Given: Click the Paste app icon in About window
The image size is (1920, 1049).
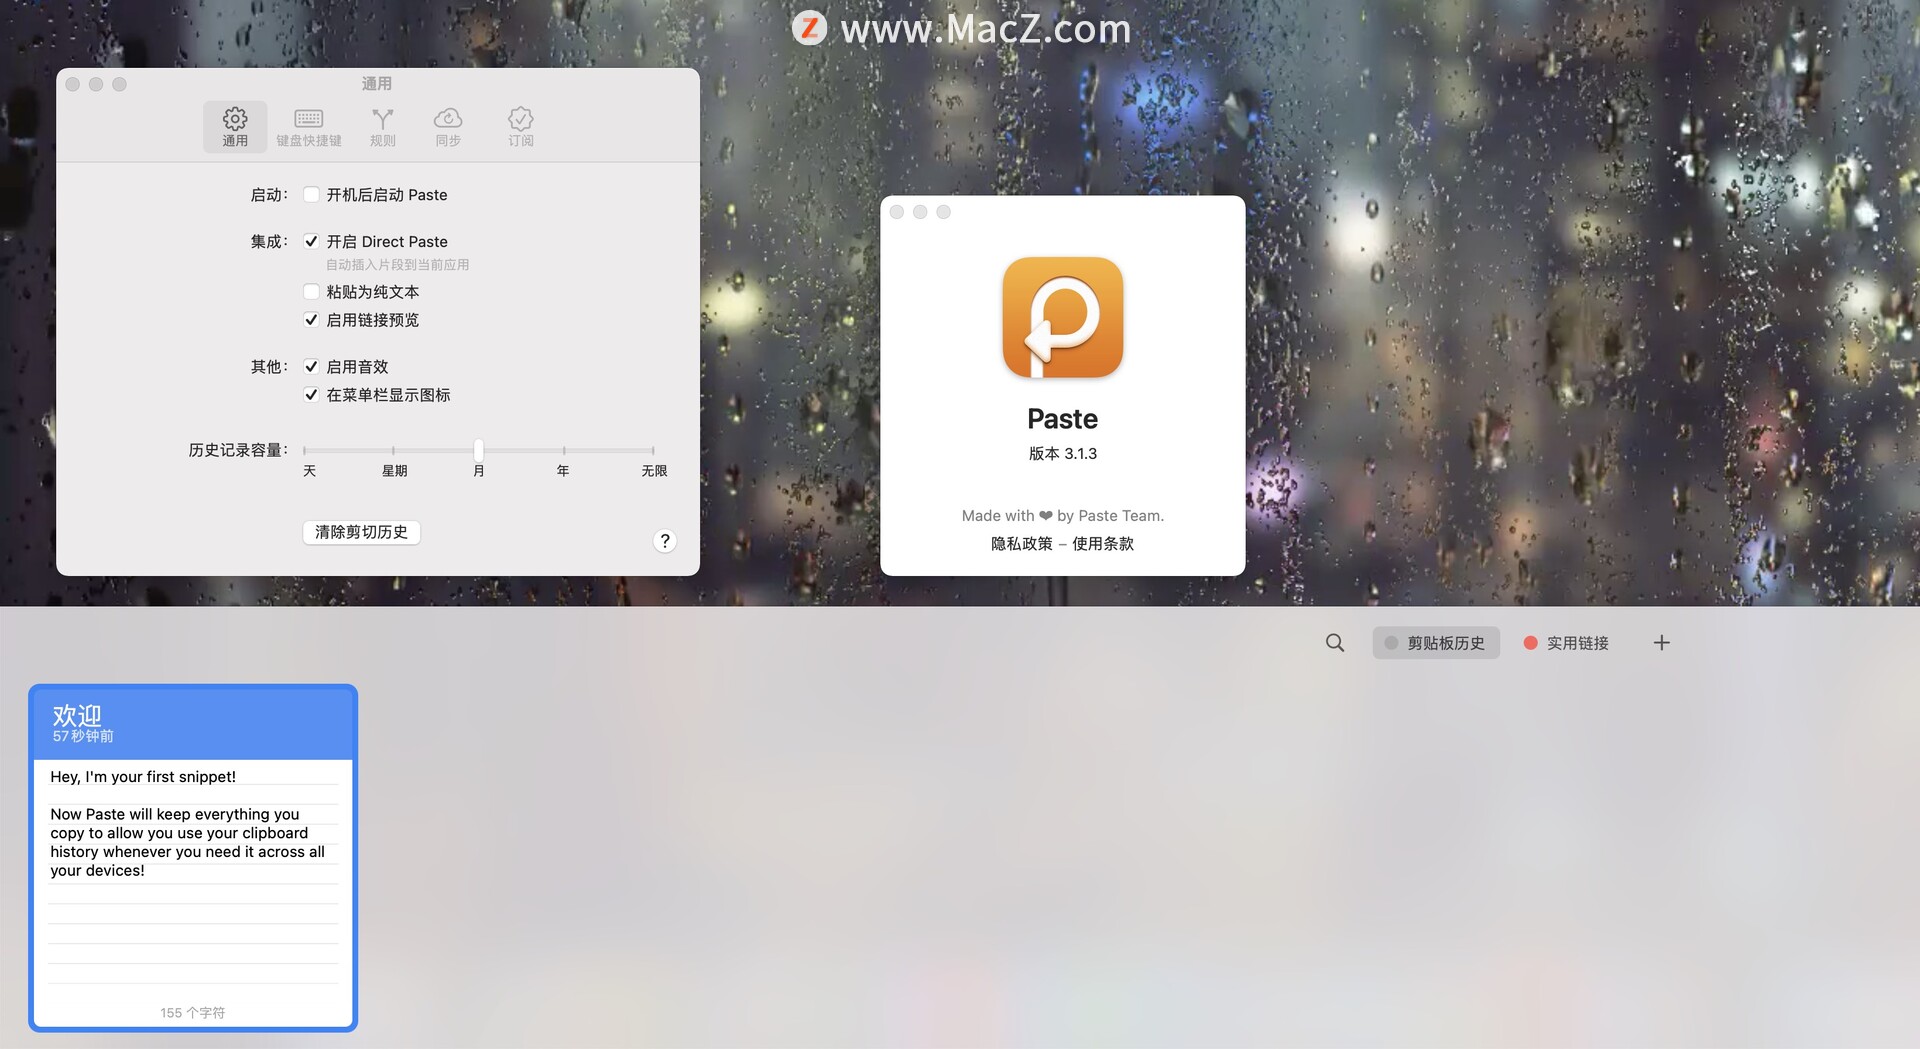Looking at the screenshot, I should click(1062, 317).
